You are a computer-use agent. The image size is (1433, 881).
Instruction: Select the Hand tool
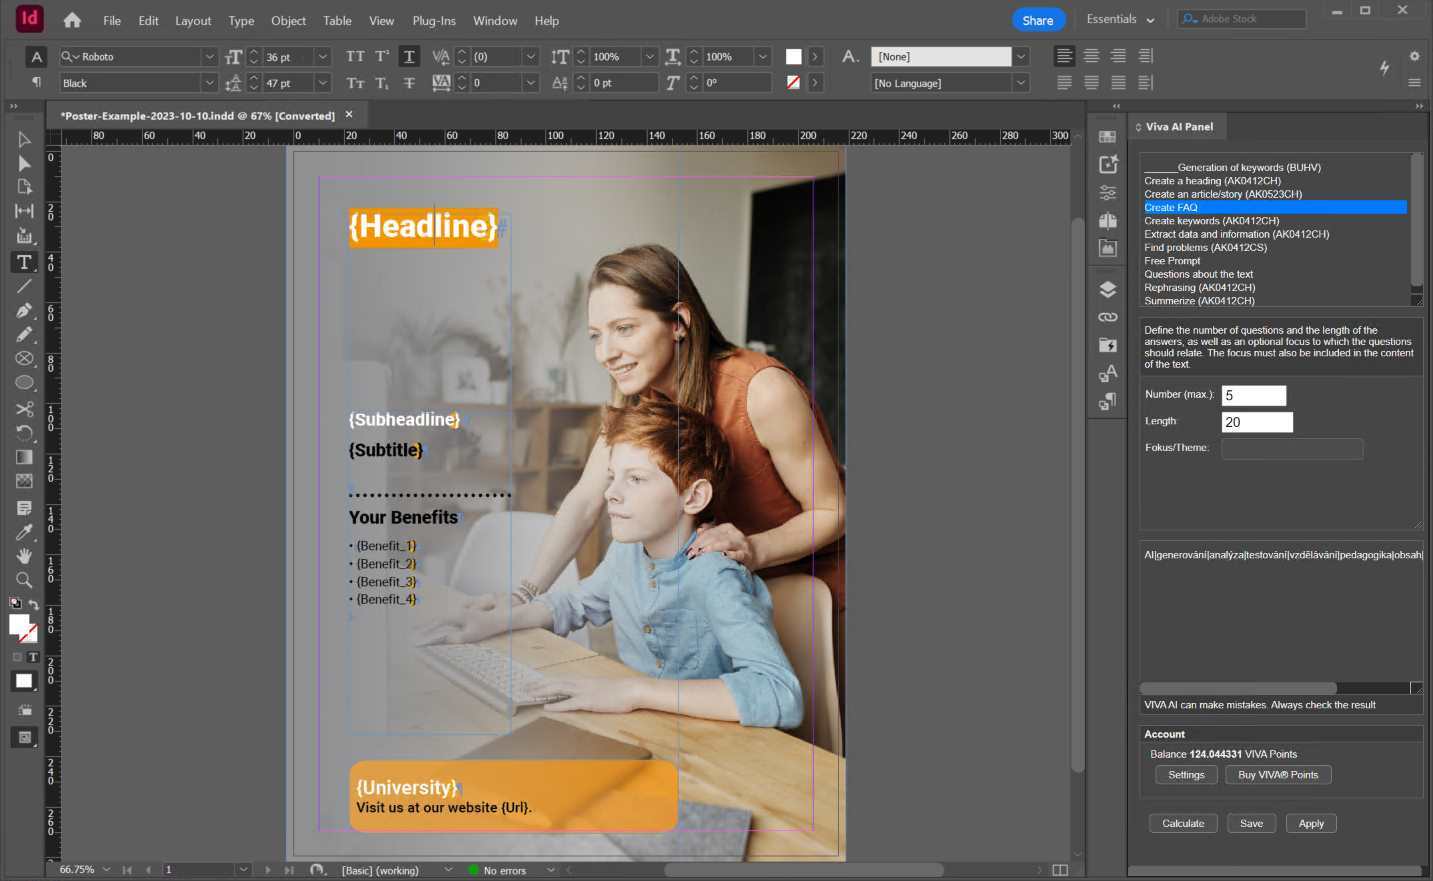pos(24,556)
